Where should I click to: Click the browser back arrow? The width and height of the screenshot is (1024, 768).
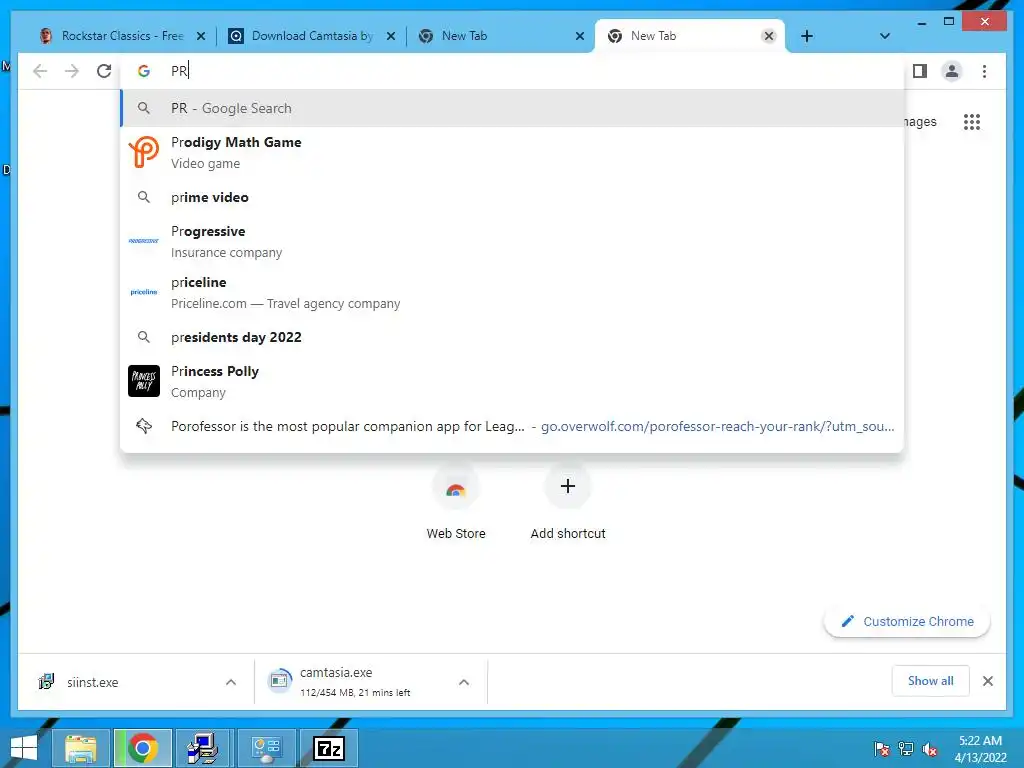40,71
